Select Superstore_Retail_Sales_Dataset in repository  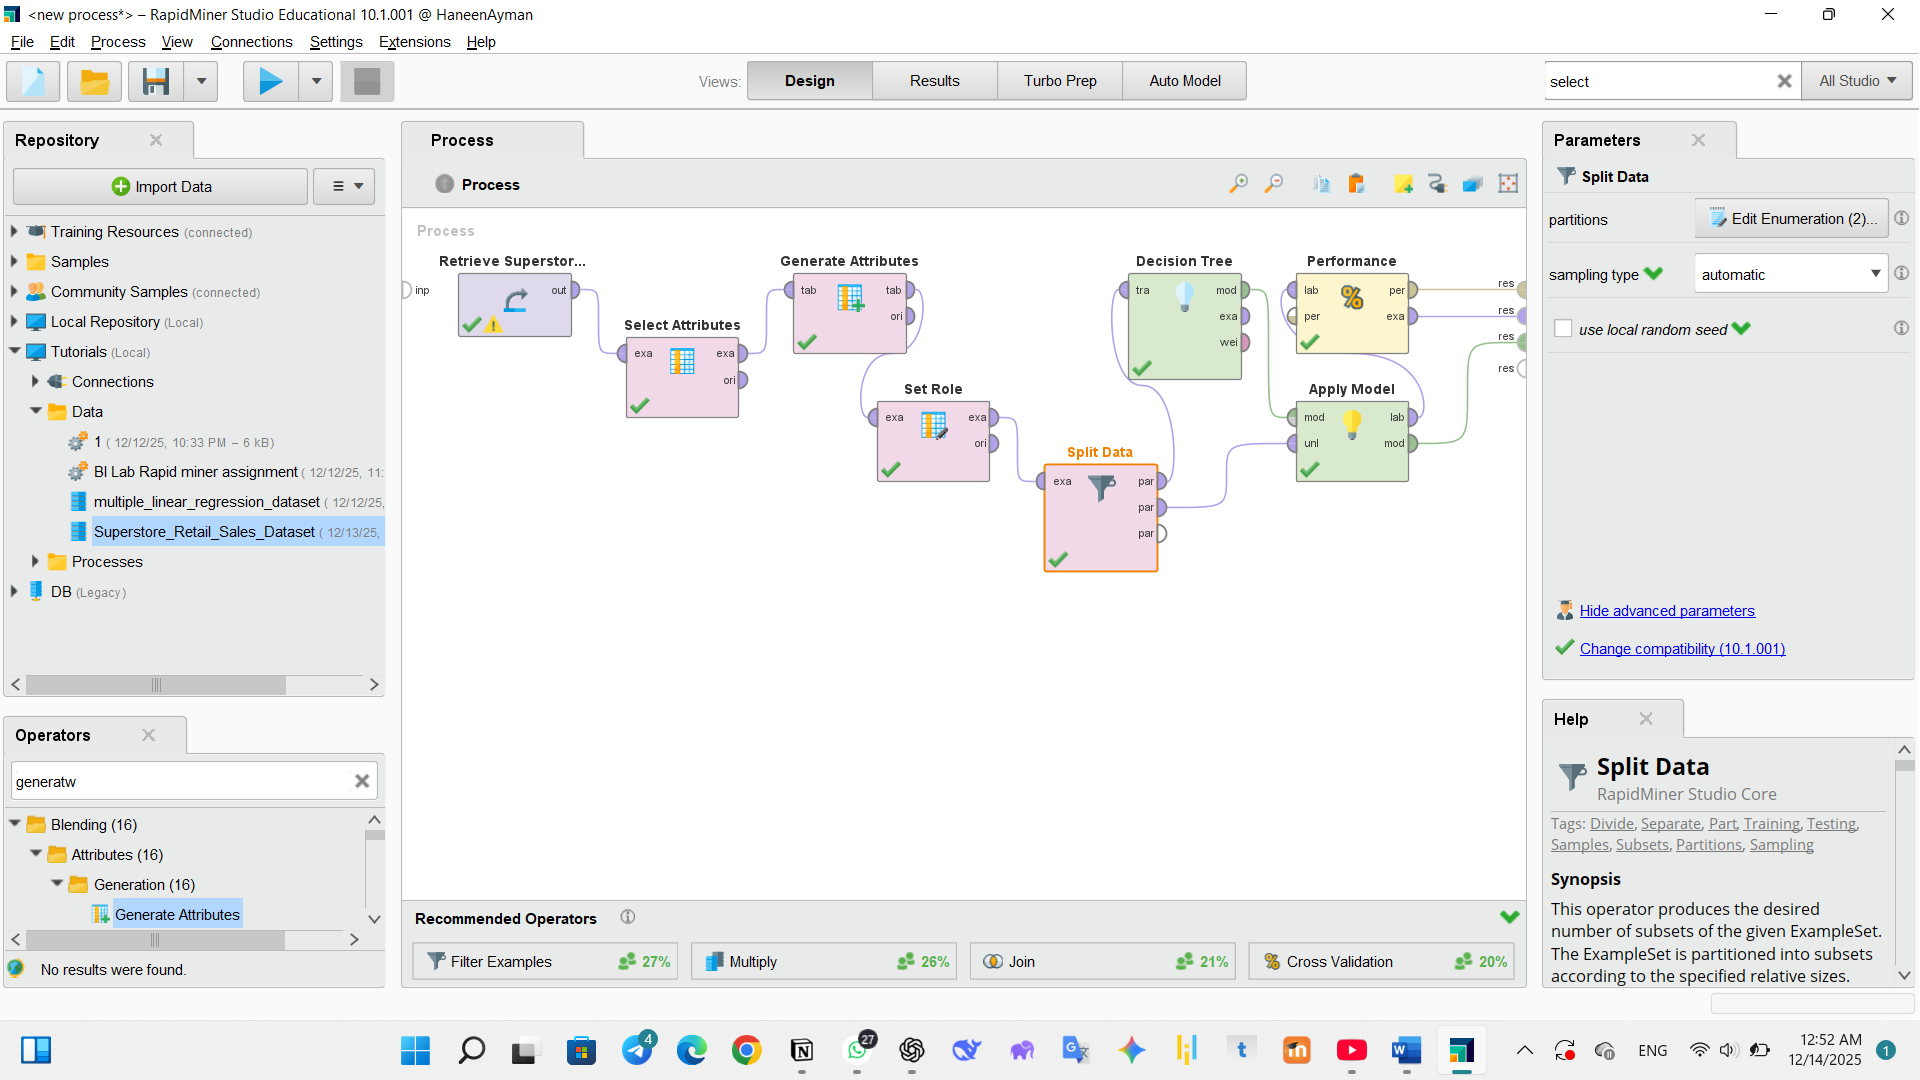point(204,531)
